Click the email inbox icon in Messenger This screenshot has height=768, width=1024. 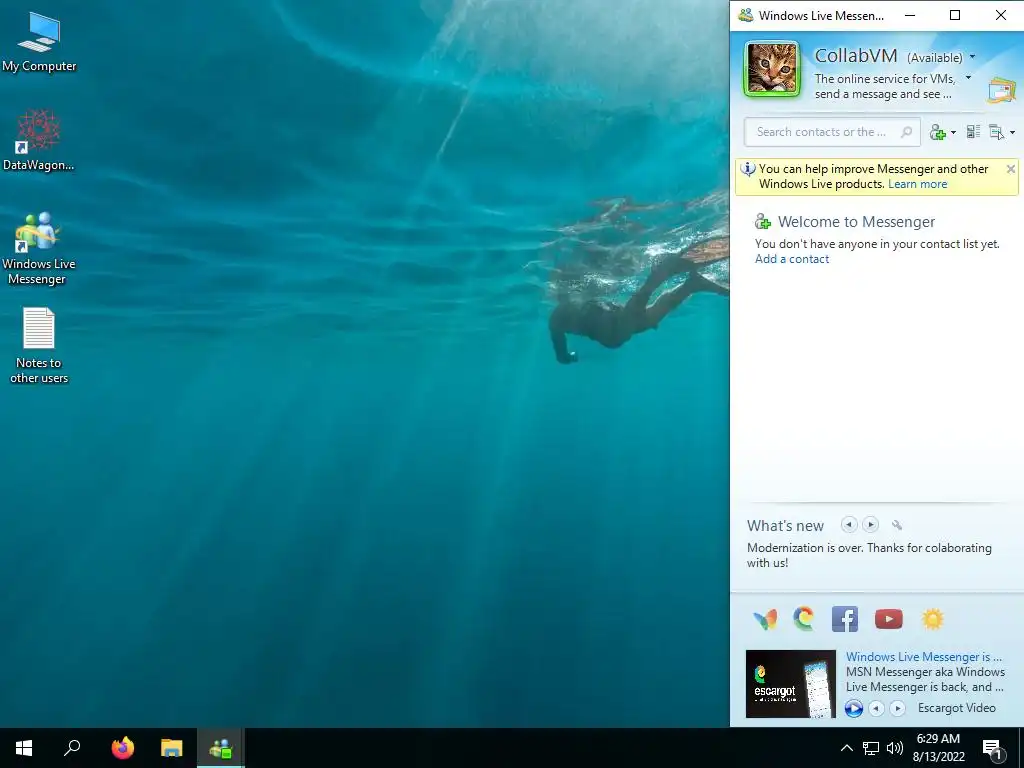pyautogui.click(x=1002, y=90)
